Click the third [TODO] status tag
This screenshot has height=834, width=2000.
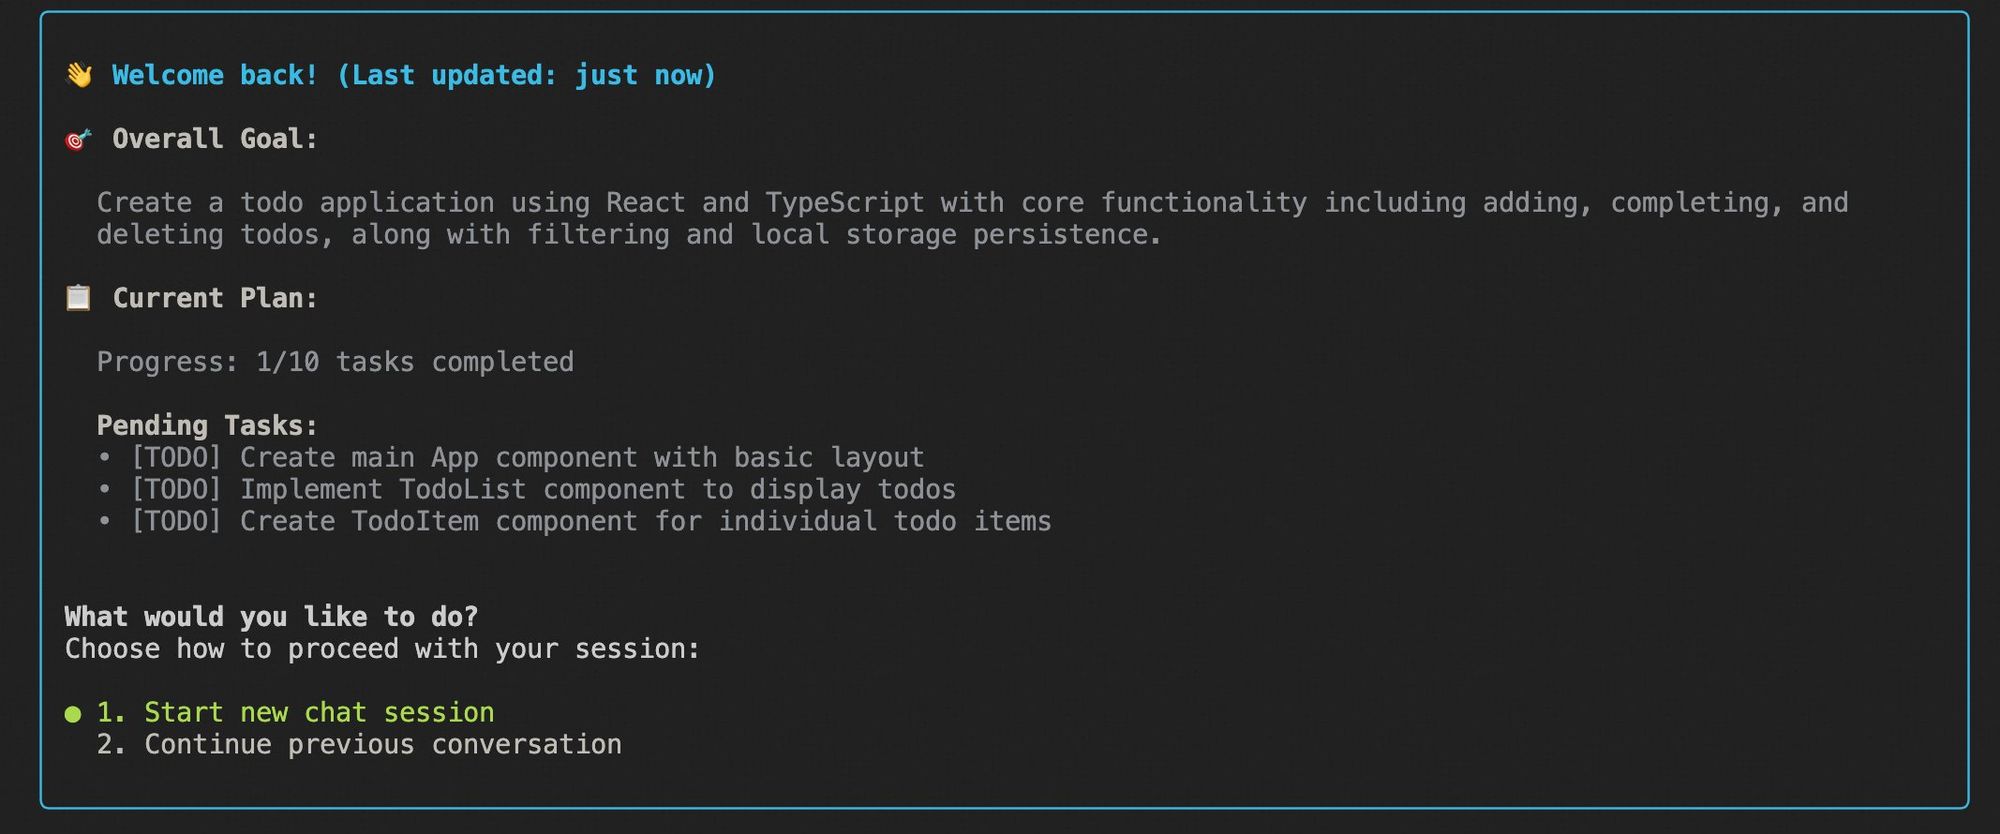(176, 521)
